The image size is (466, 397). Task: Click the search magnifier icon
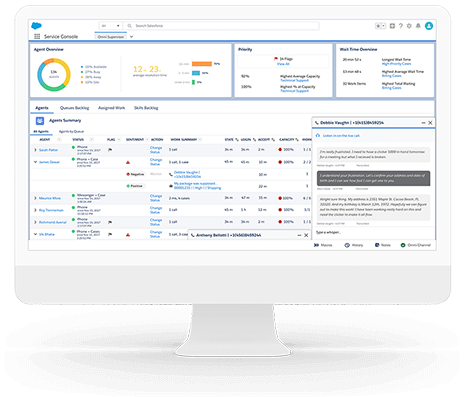click(130, 26)
